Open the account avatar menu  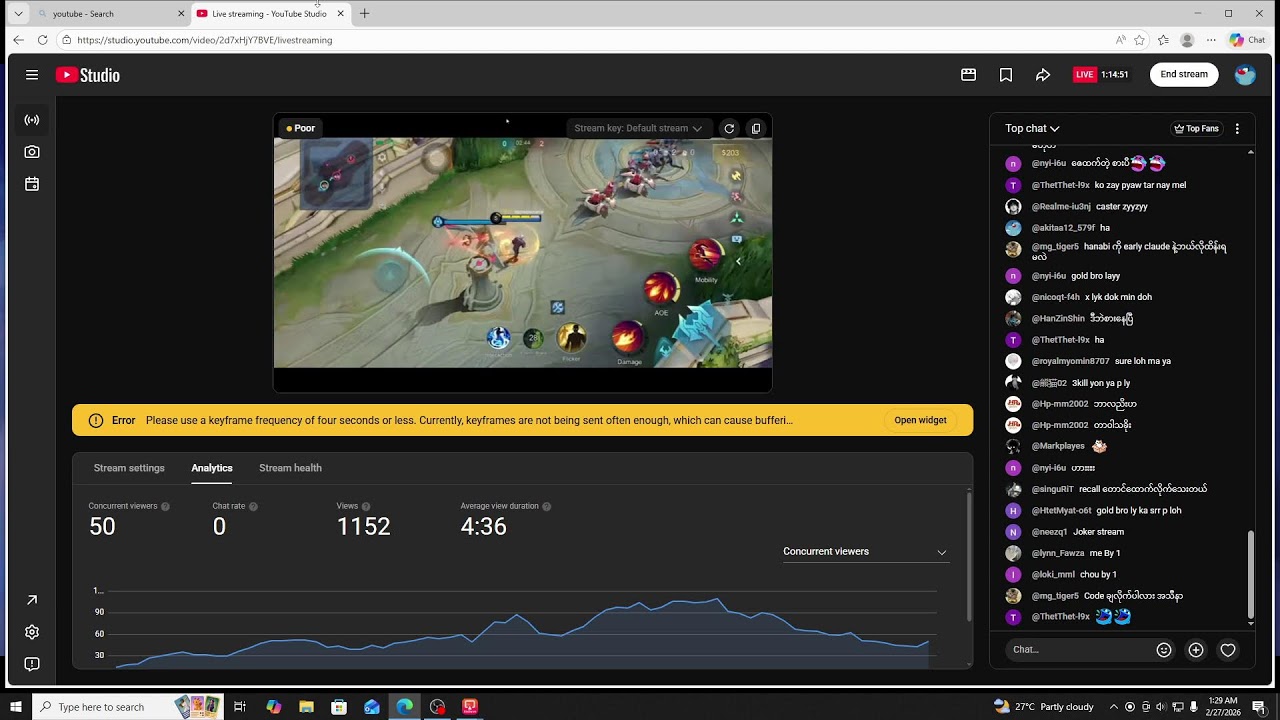[1245, 75]
